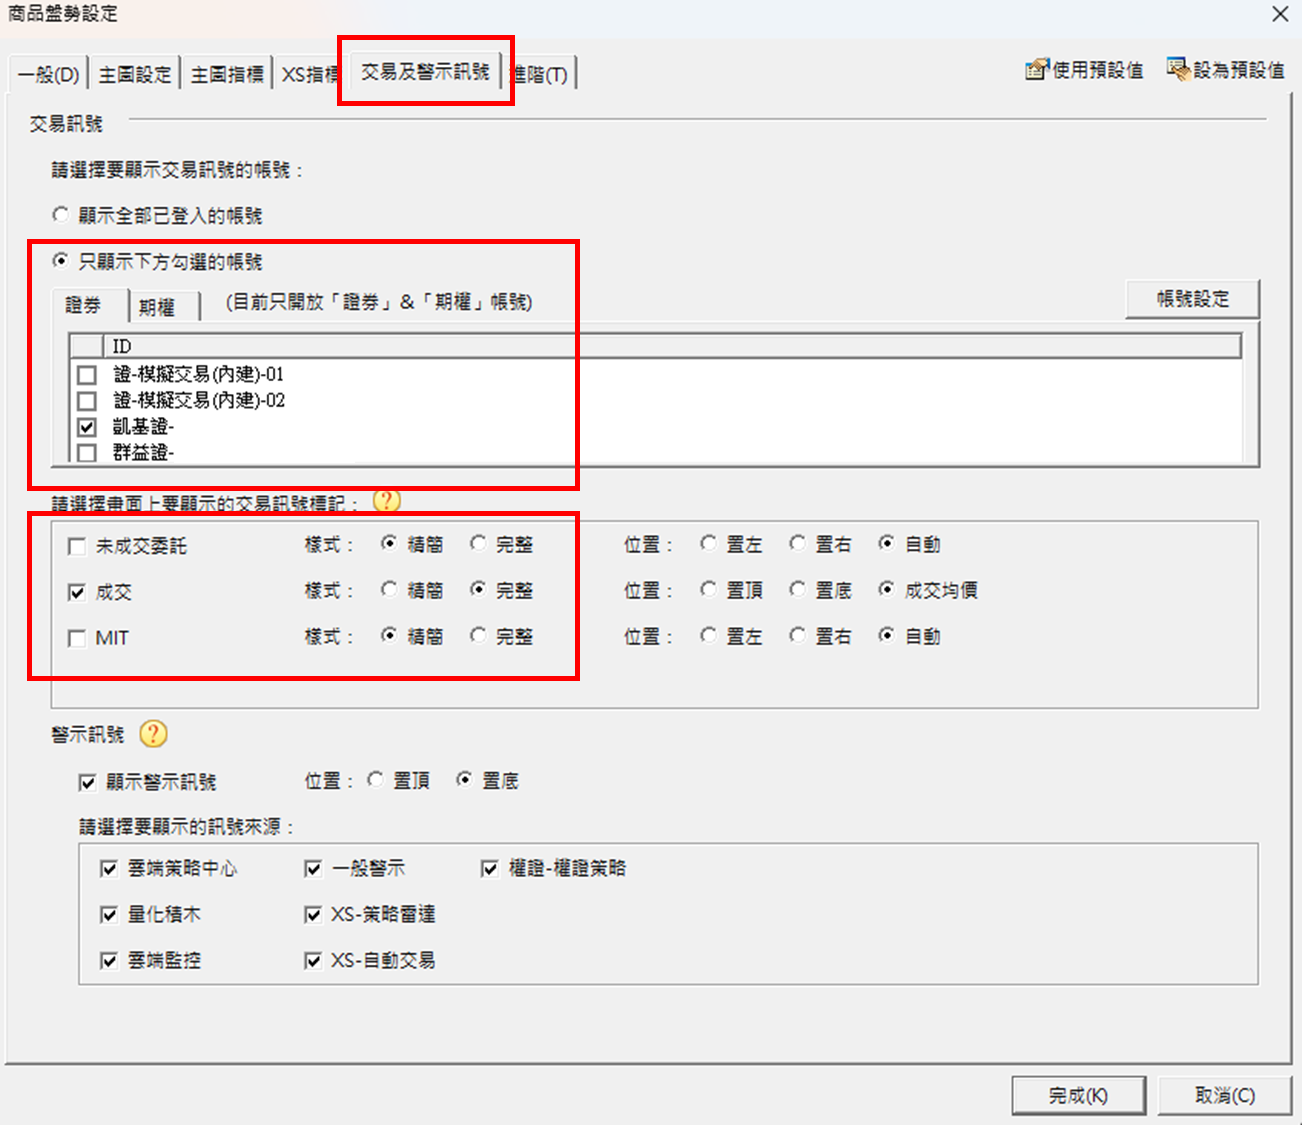The image size is (1302, 1125).
Task: Set 未成交委託 position to 置右
Action: [797, 543]
